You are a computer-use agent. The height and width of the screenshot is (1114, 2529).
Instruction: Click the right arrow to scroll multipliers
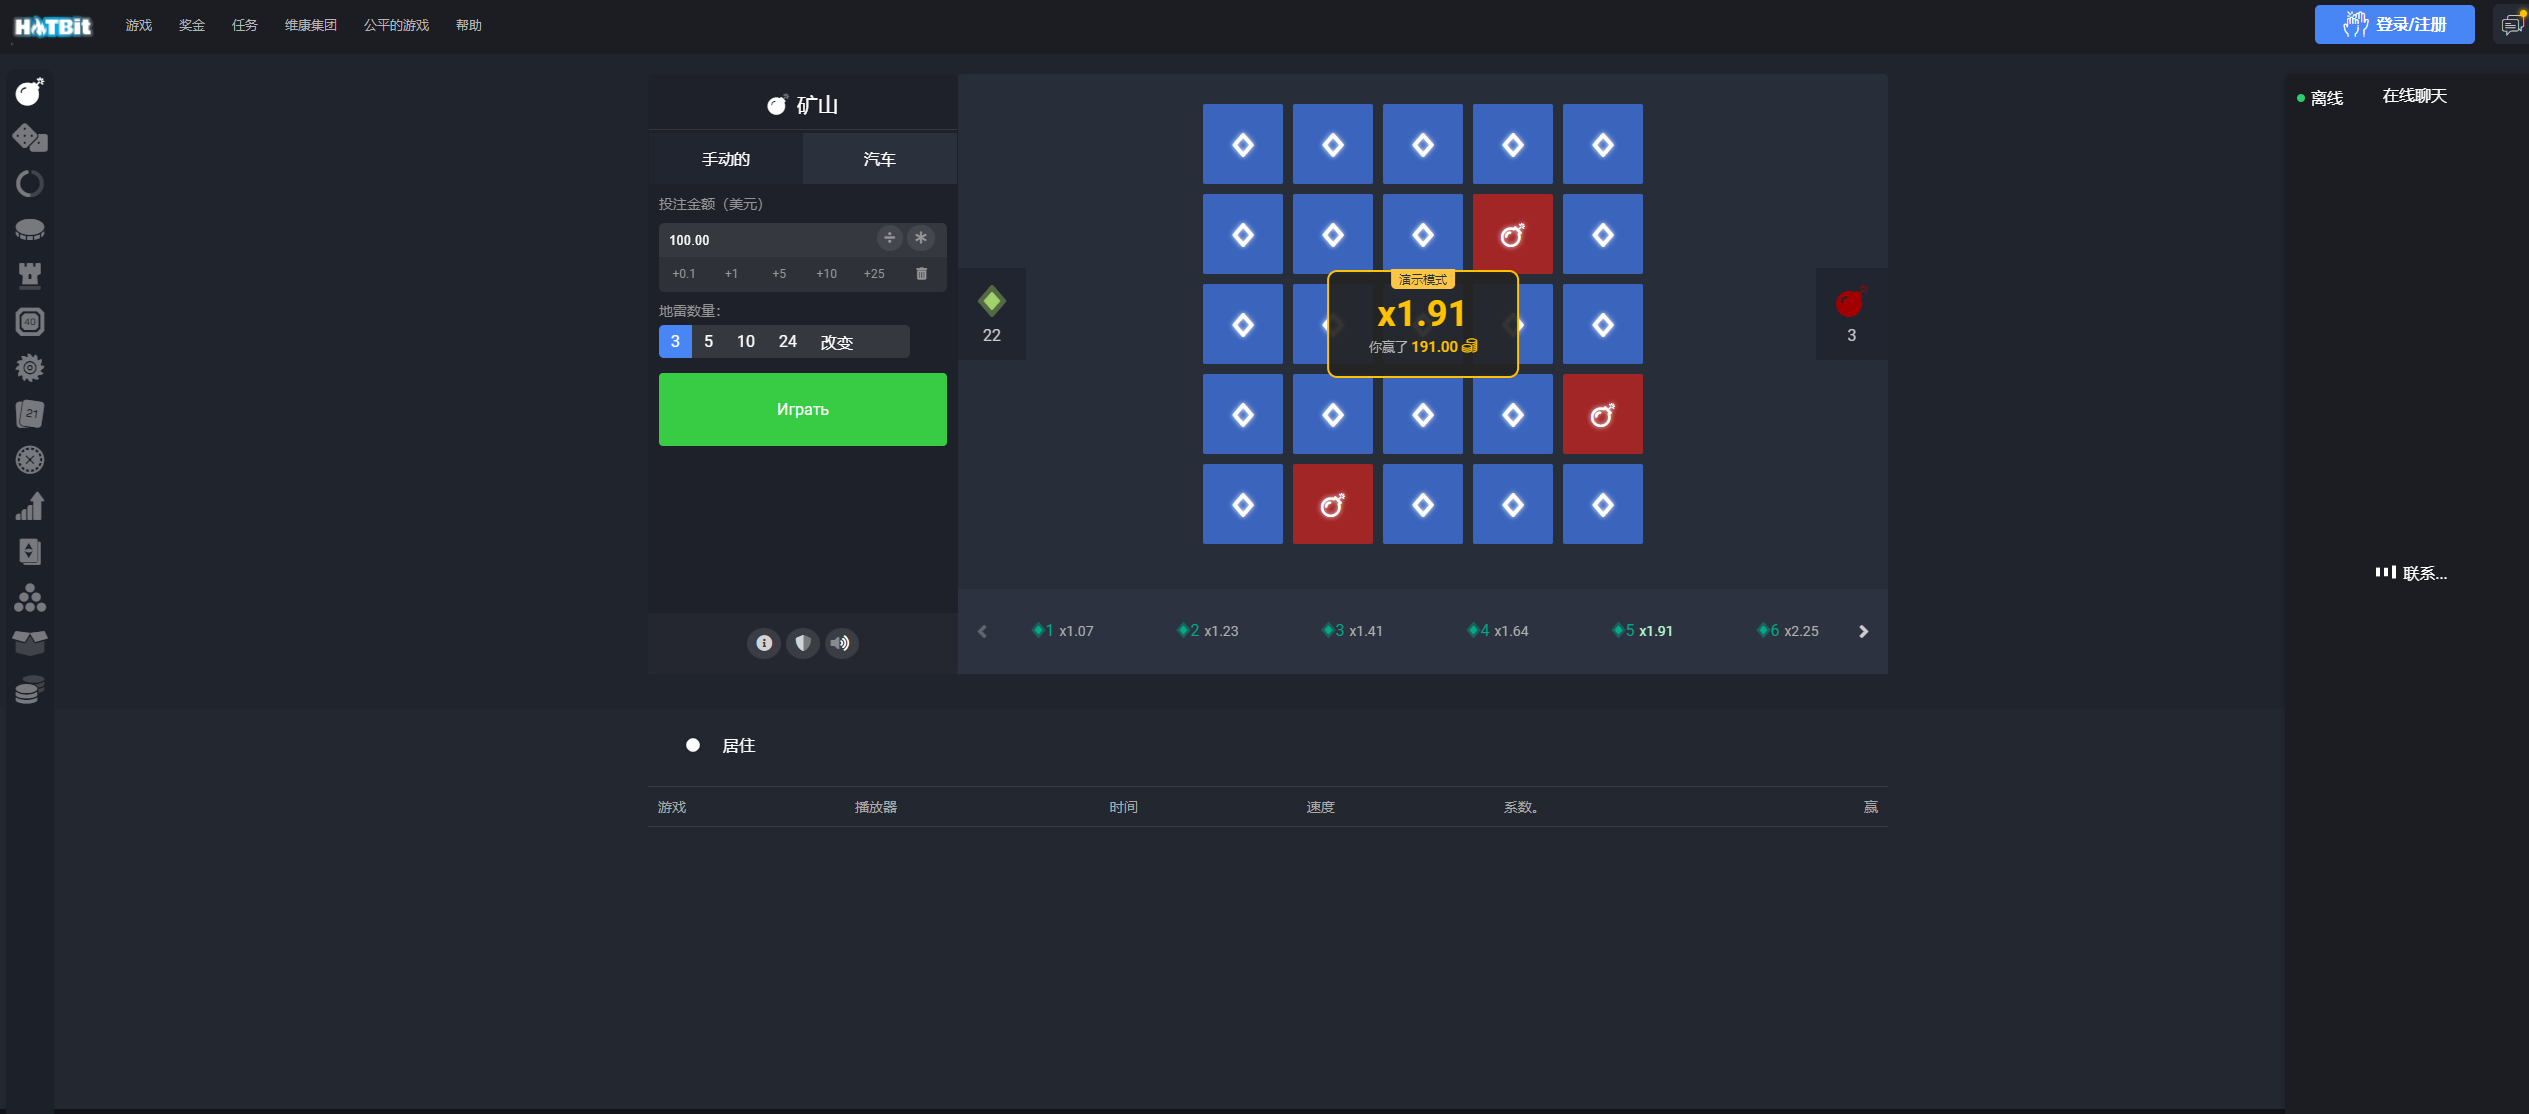click(x=1863, y=630)
